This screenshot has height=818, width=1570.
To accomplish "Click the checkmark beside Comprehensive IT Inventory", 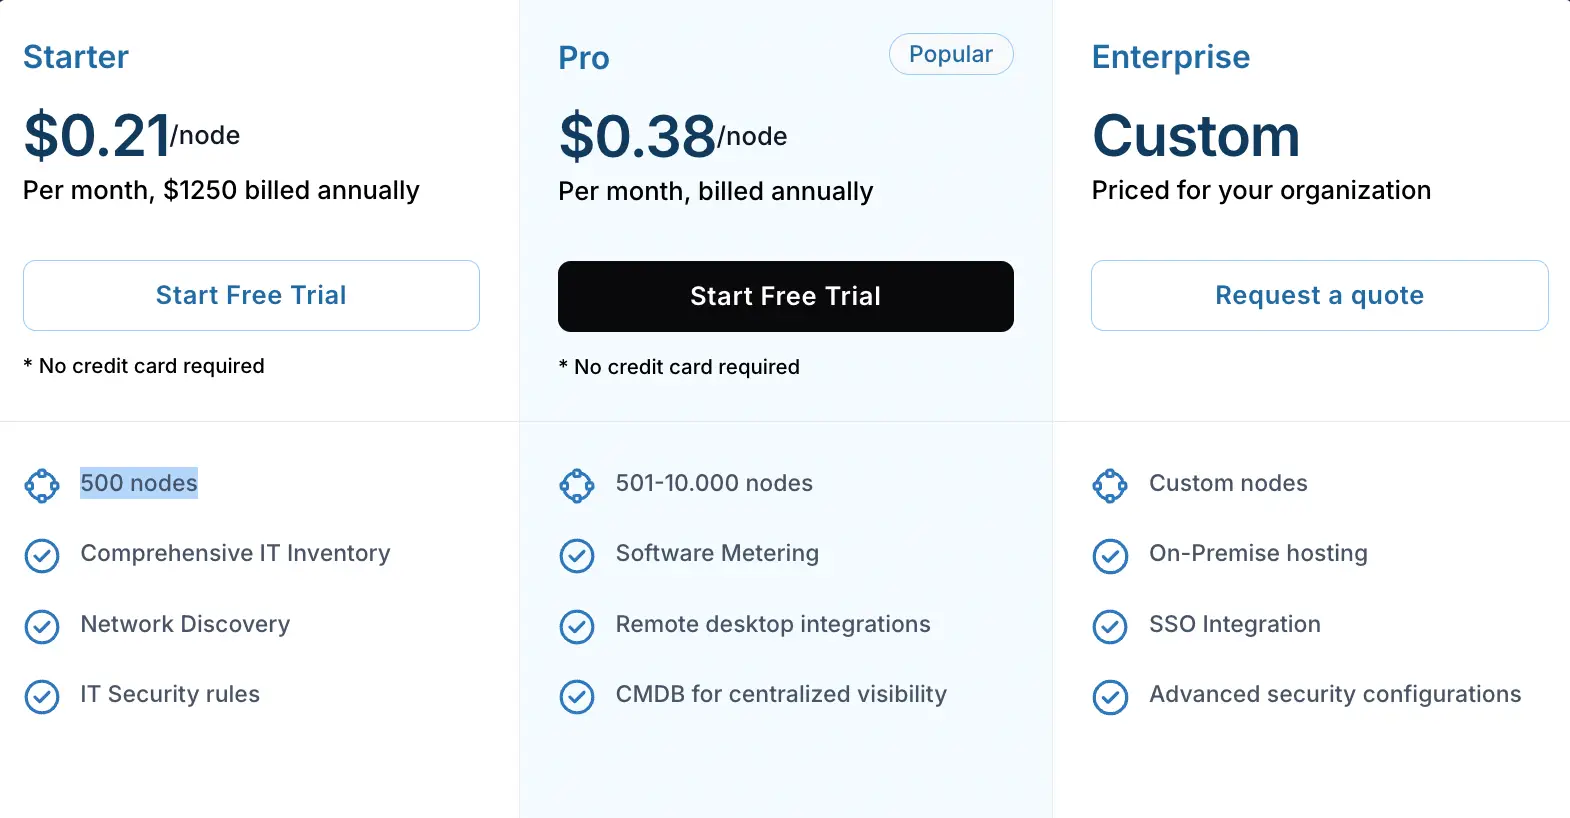I will (42, 556).
